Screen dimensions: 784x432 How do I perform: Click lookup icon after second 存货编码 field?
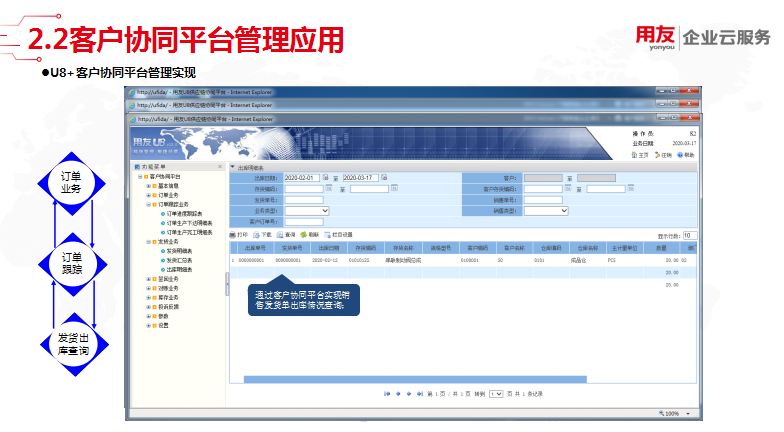394,188
